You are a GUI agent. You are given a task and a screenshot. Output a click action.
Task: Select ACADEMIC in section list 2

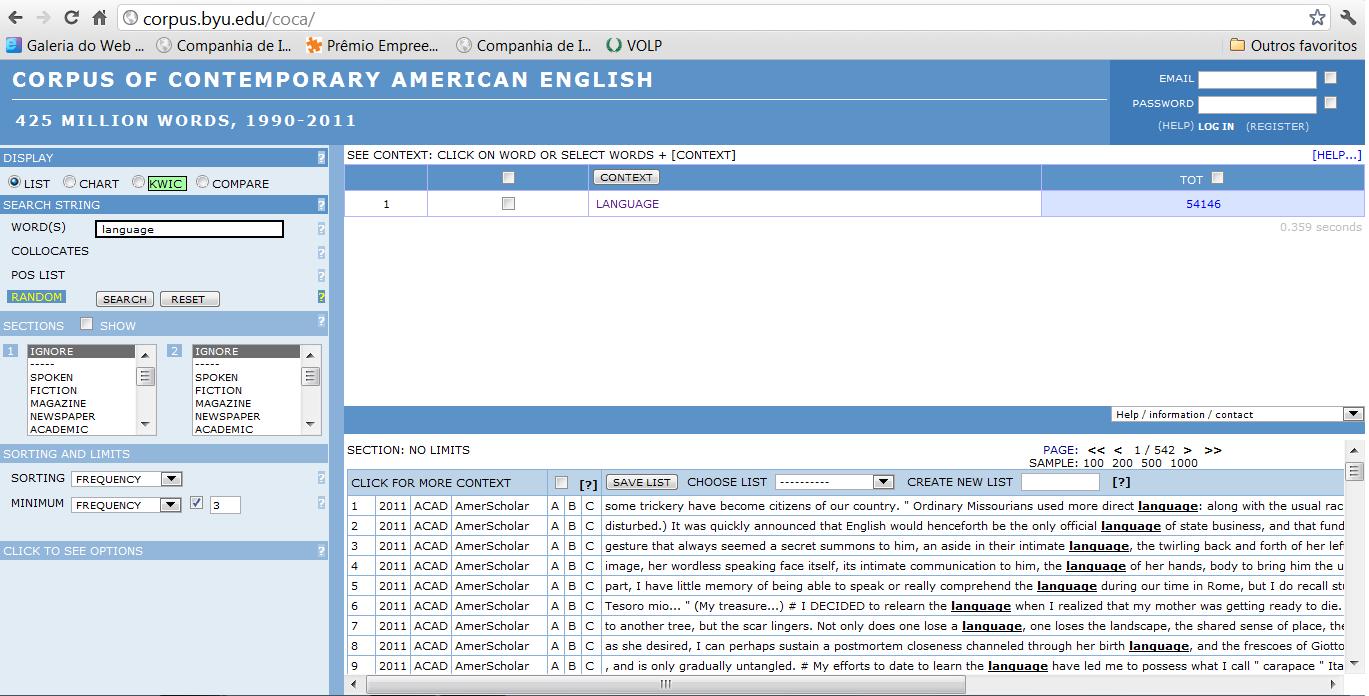point(224,430)
